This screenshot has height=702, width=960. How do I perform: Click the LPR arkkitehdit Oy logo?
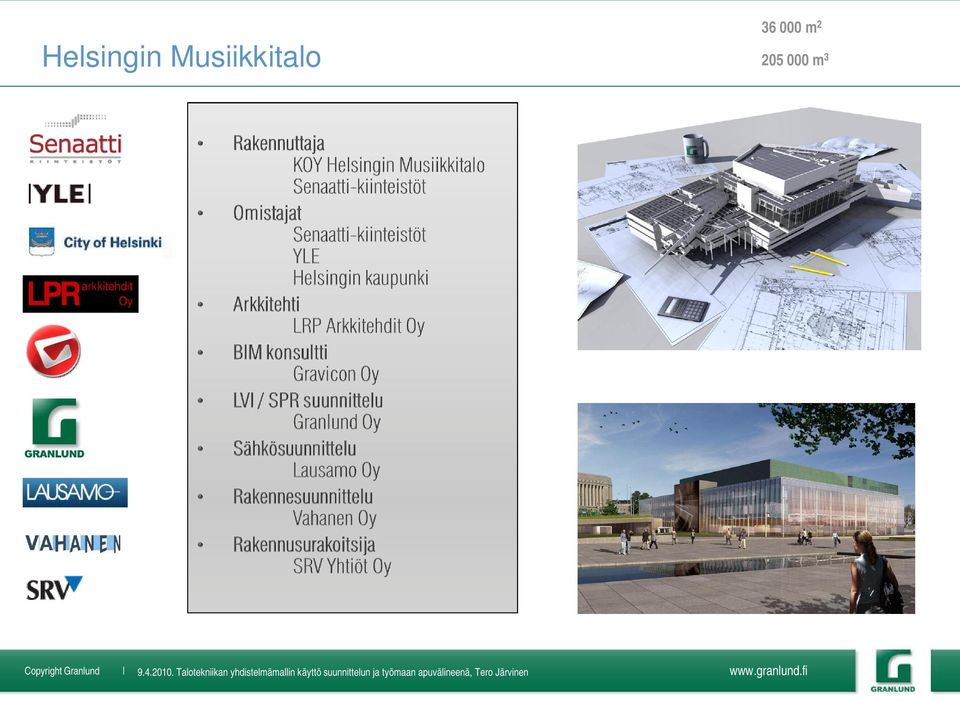(x=81, y=294)
